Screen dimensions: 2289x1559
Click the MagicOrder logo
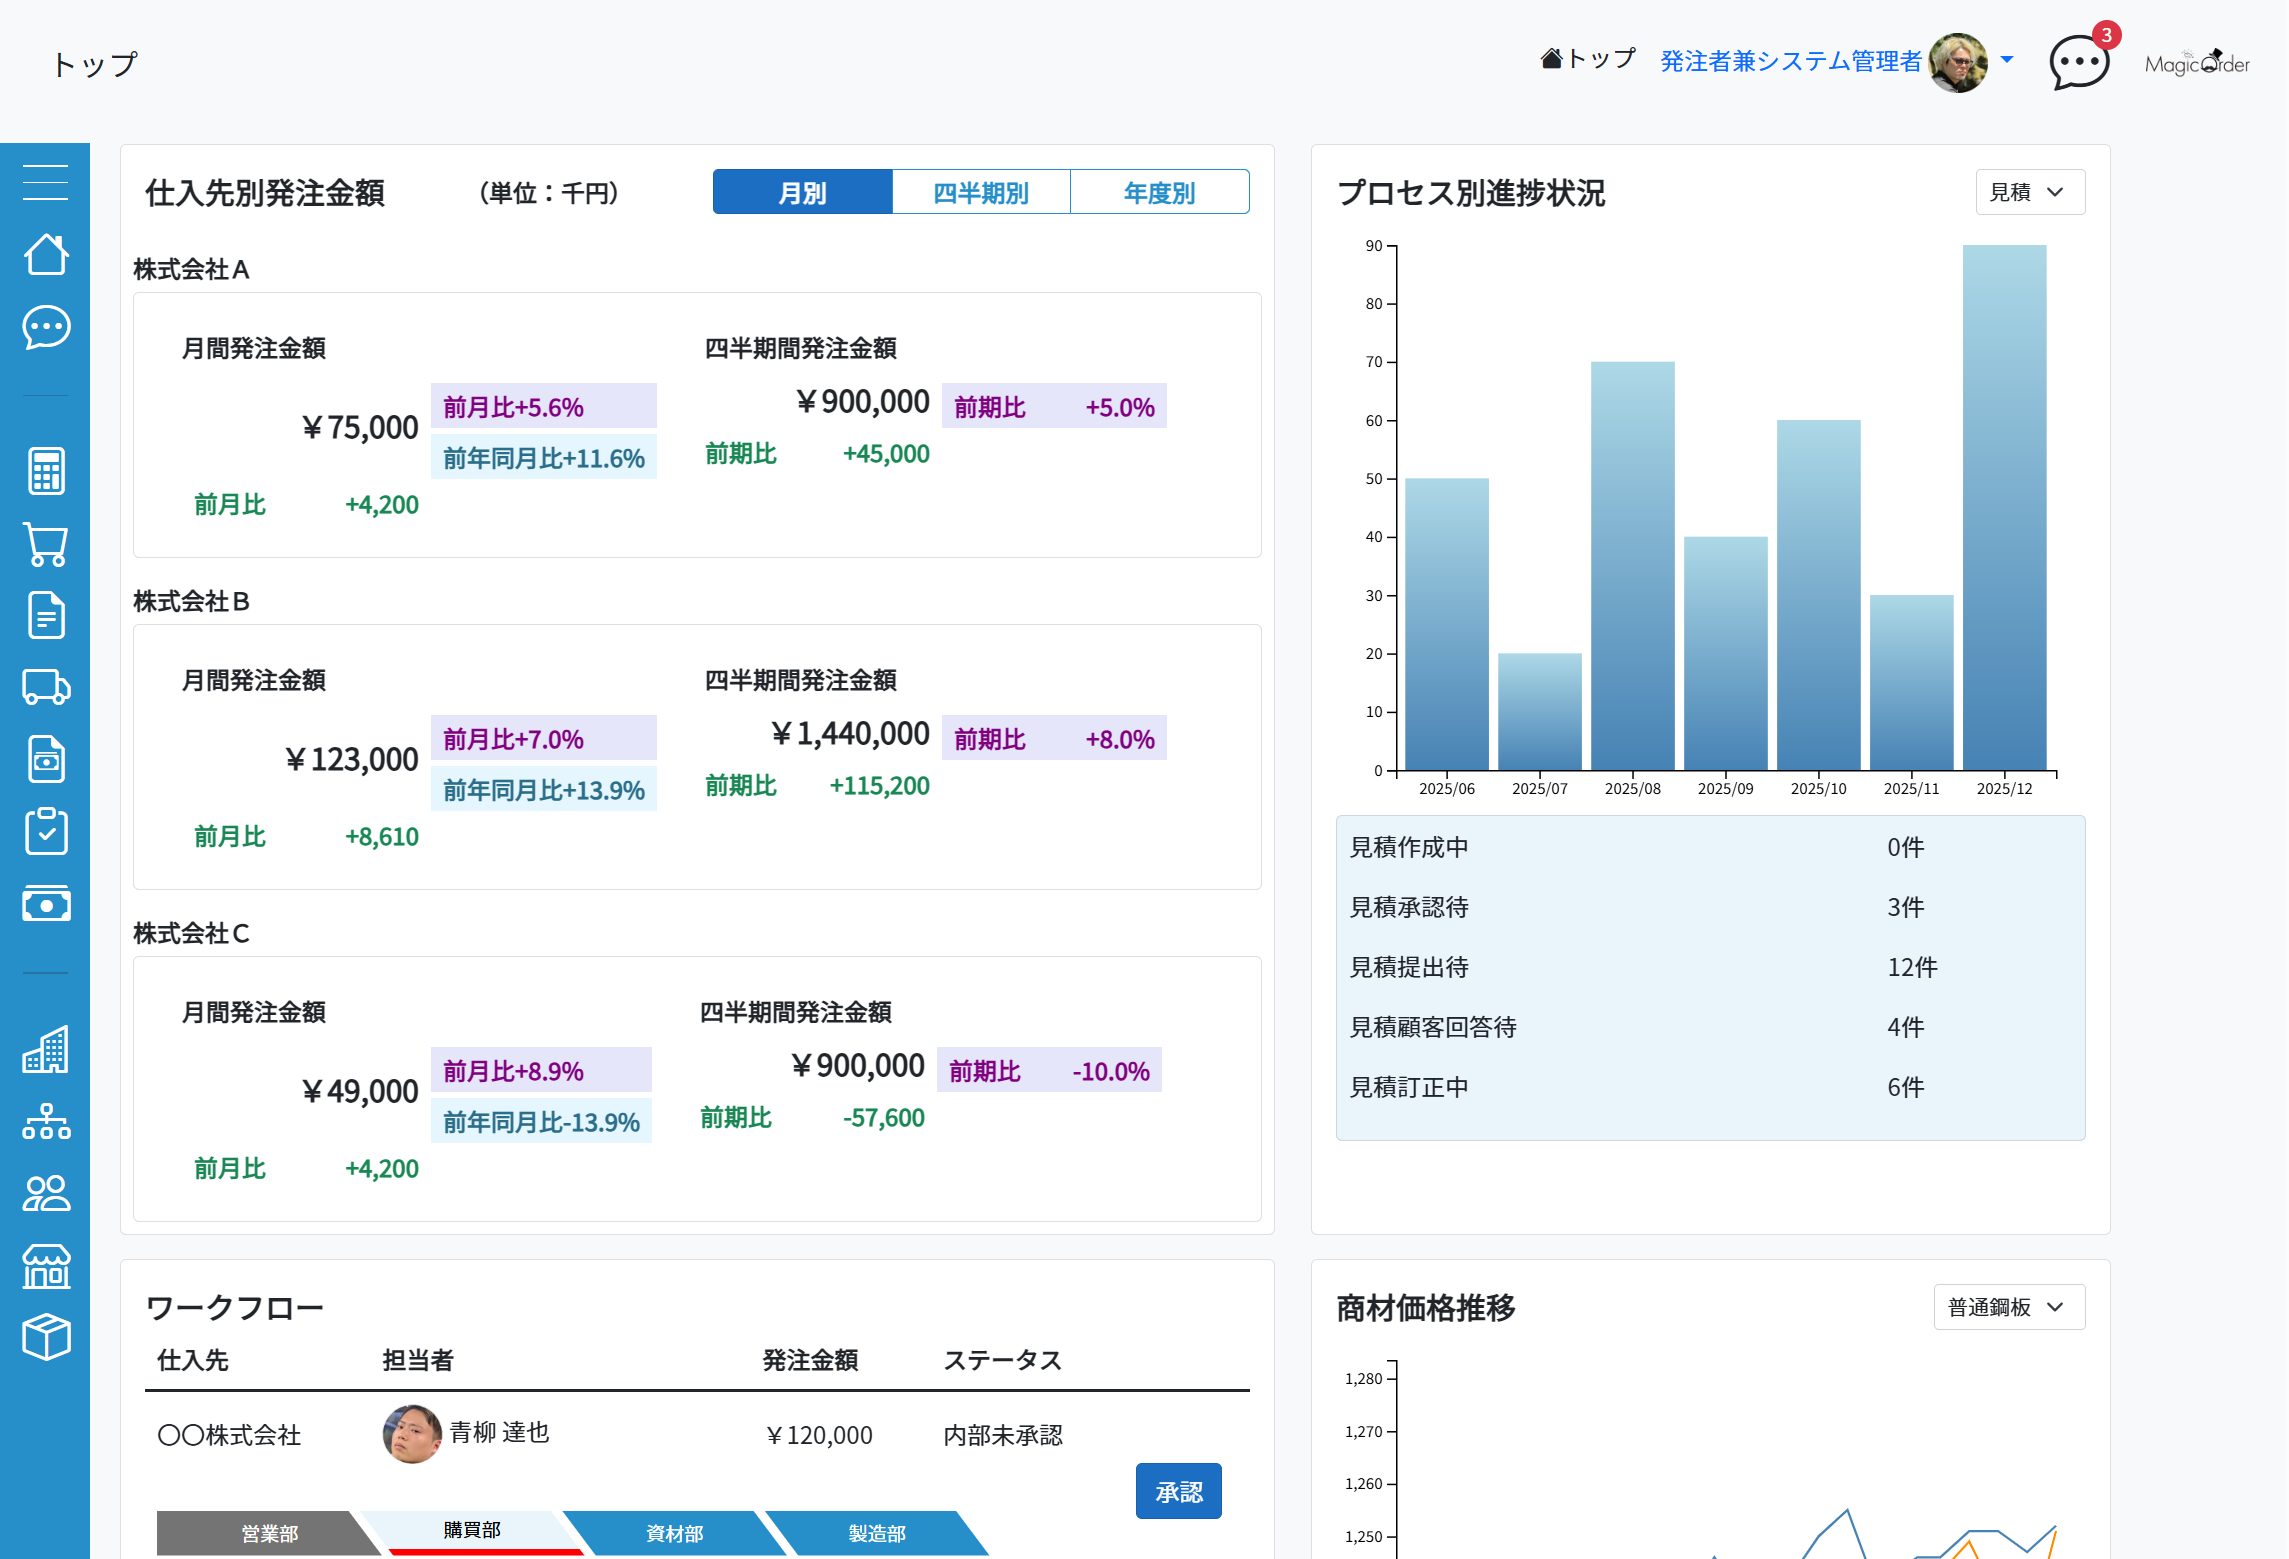(x=2197, y=63)
